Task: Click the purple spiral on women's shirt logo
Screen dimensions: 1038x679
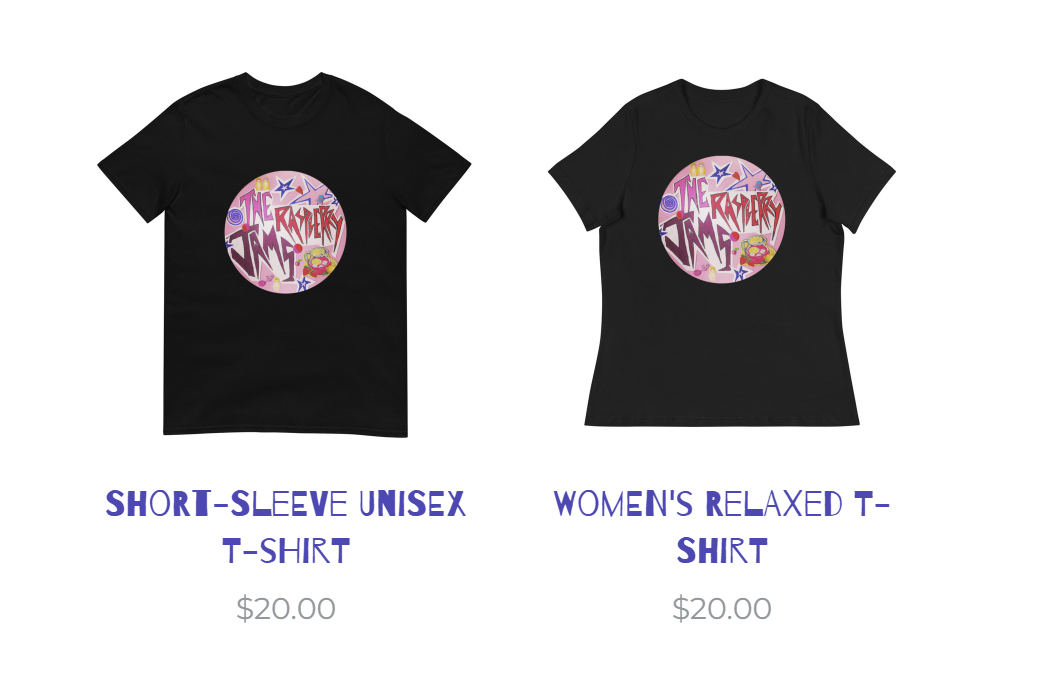Action: coord(669,203)
